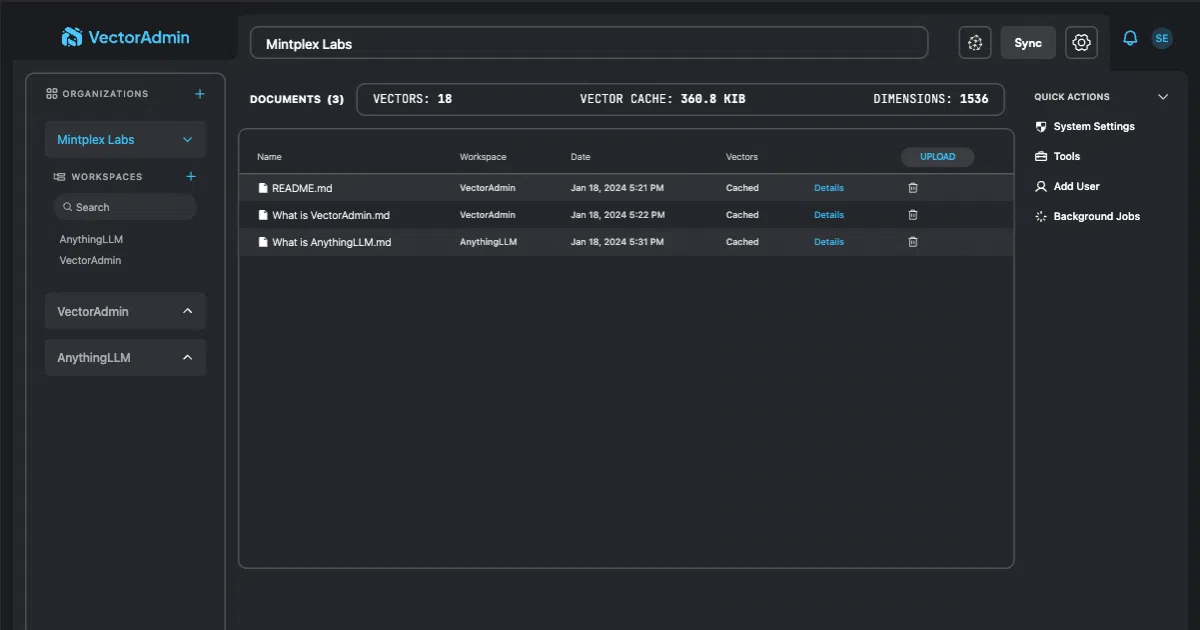
Task: Open the notifications bell
Action: coord(1130,39)
